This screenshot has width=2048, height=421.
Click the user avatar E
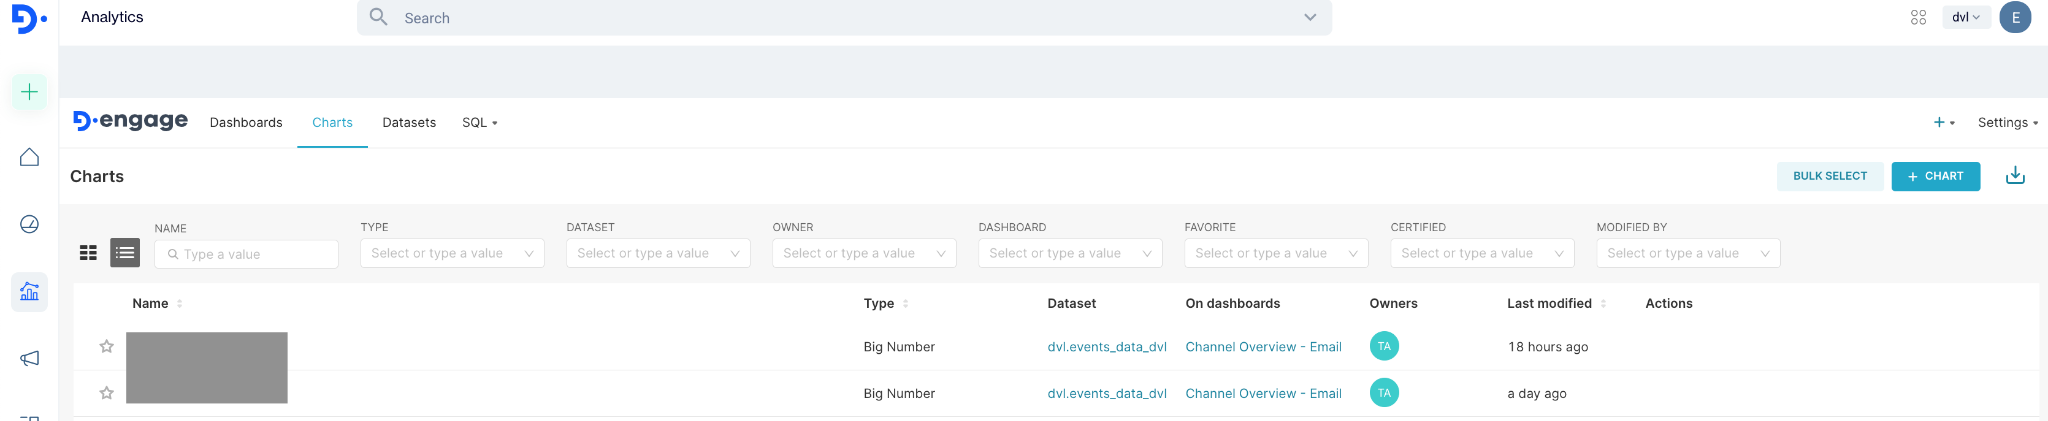click(x=2014, y=18)
